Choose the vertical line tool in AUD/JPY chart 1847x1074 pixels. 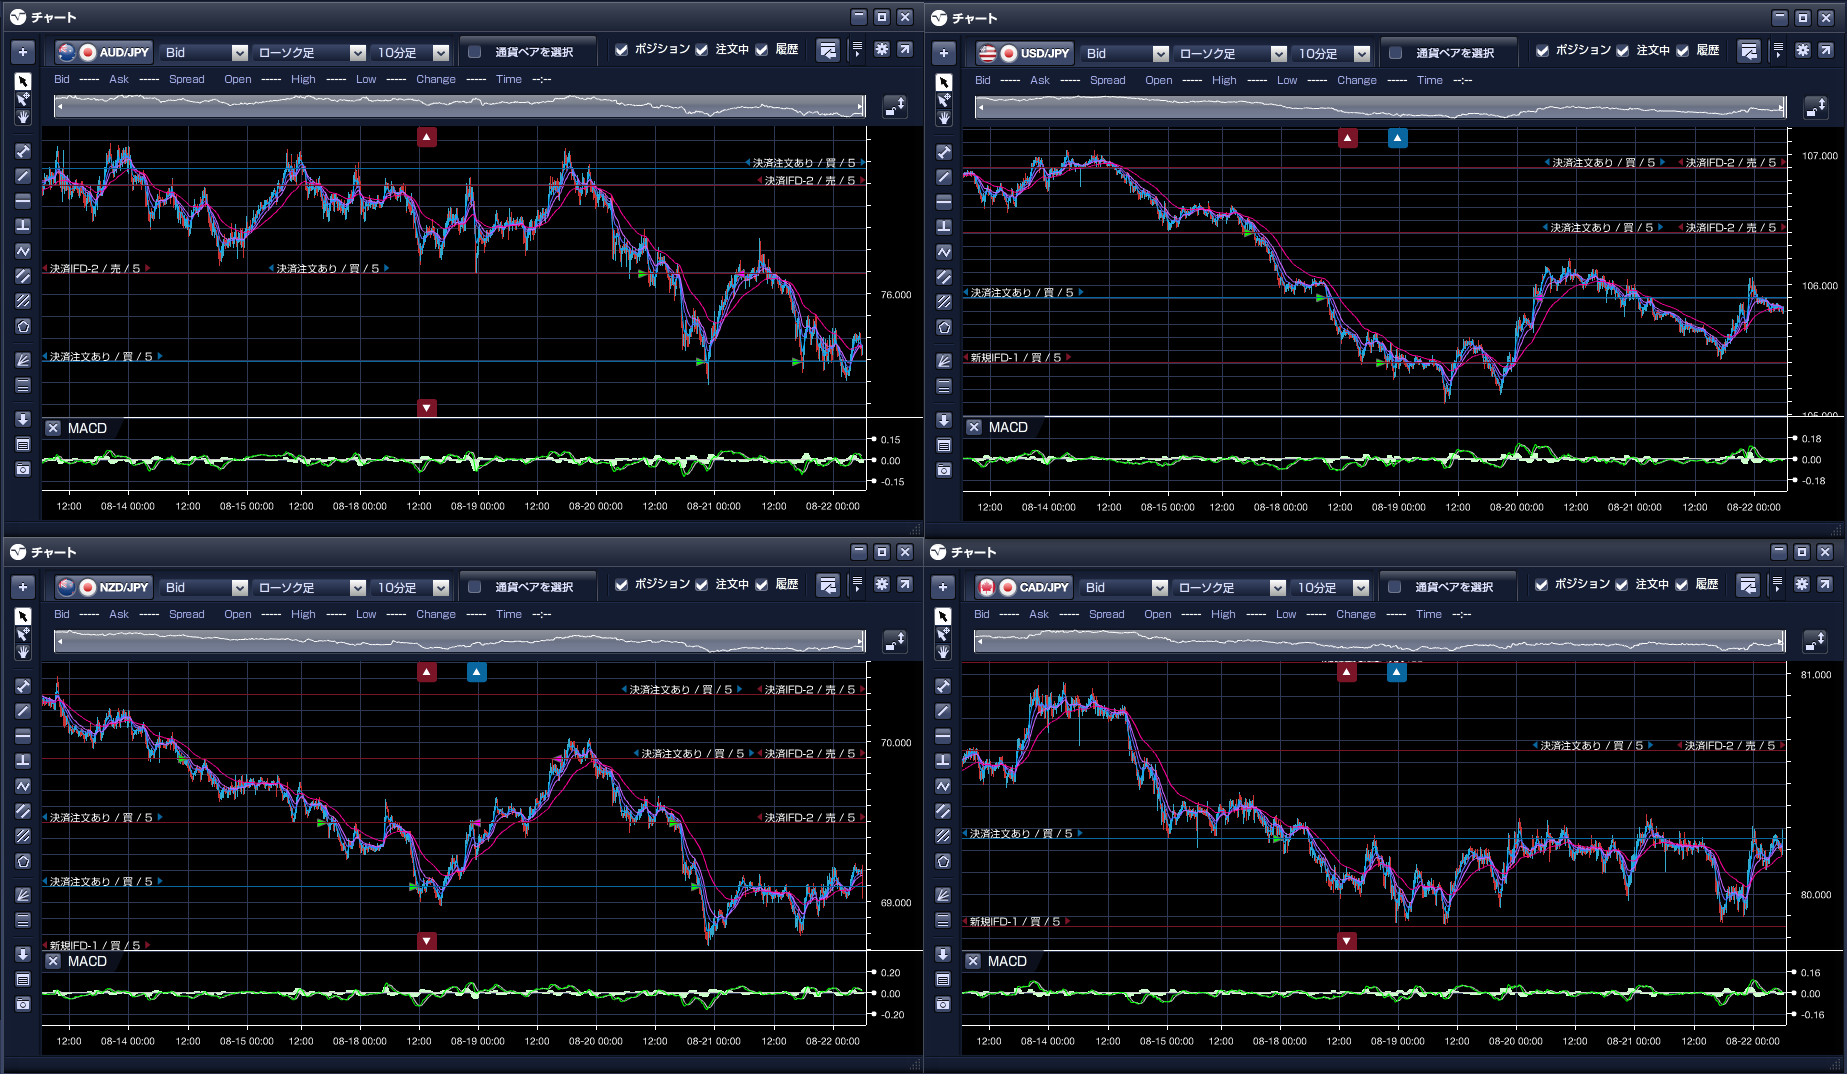tap(23, 226)
